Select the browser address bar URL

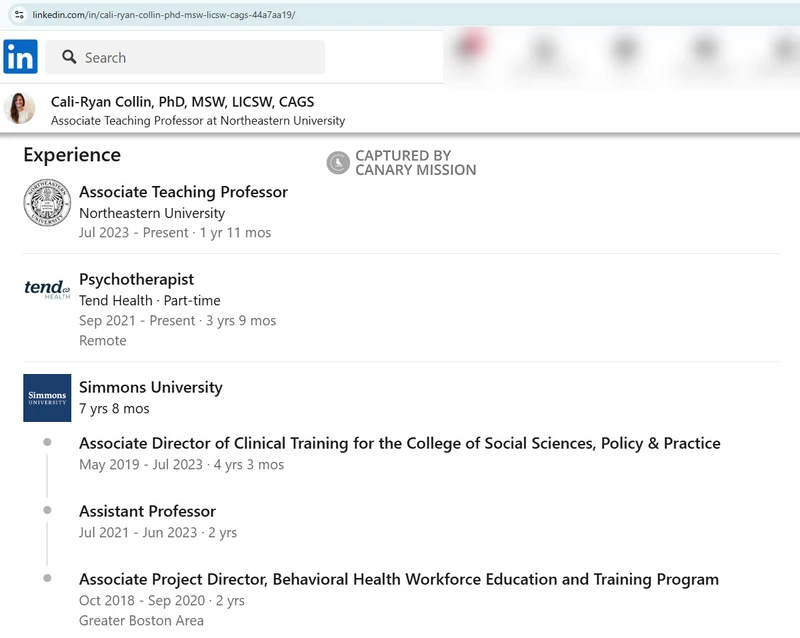(163, 15)
